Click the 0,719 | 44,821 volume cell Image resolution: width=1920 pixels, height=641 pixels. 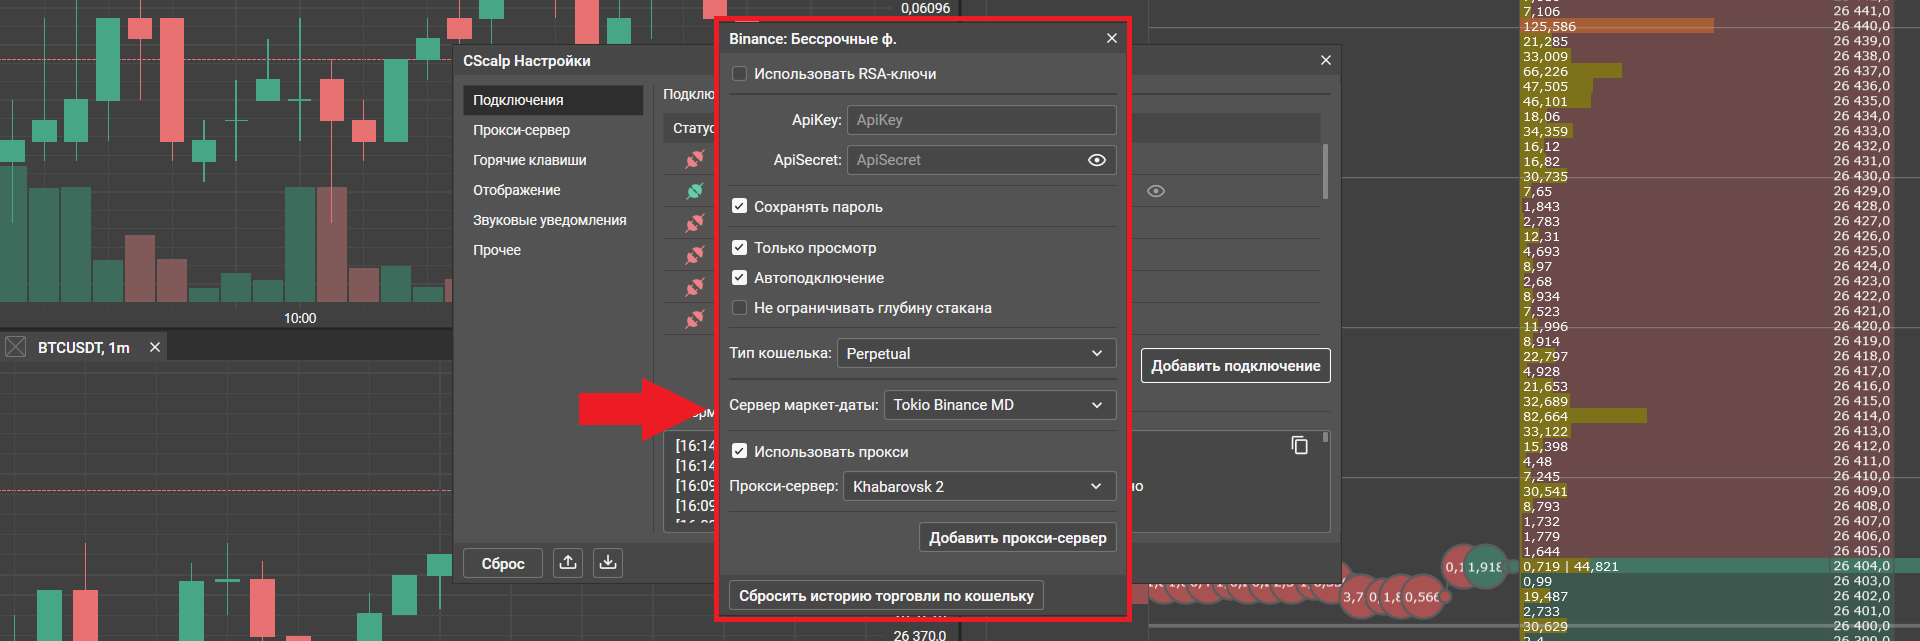(x=1570, y=566)
